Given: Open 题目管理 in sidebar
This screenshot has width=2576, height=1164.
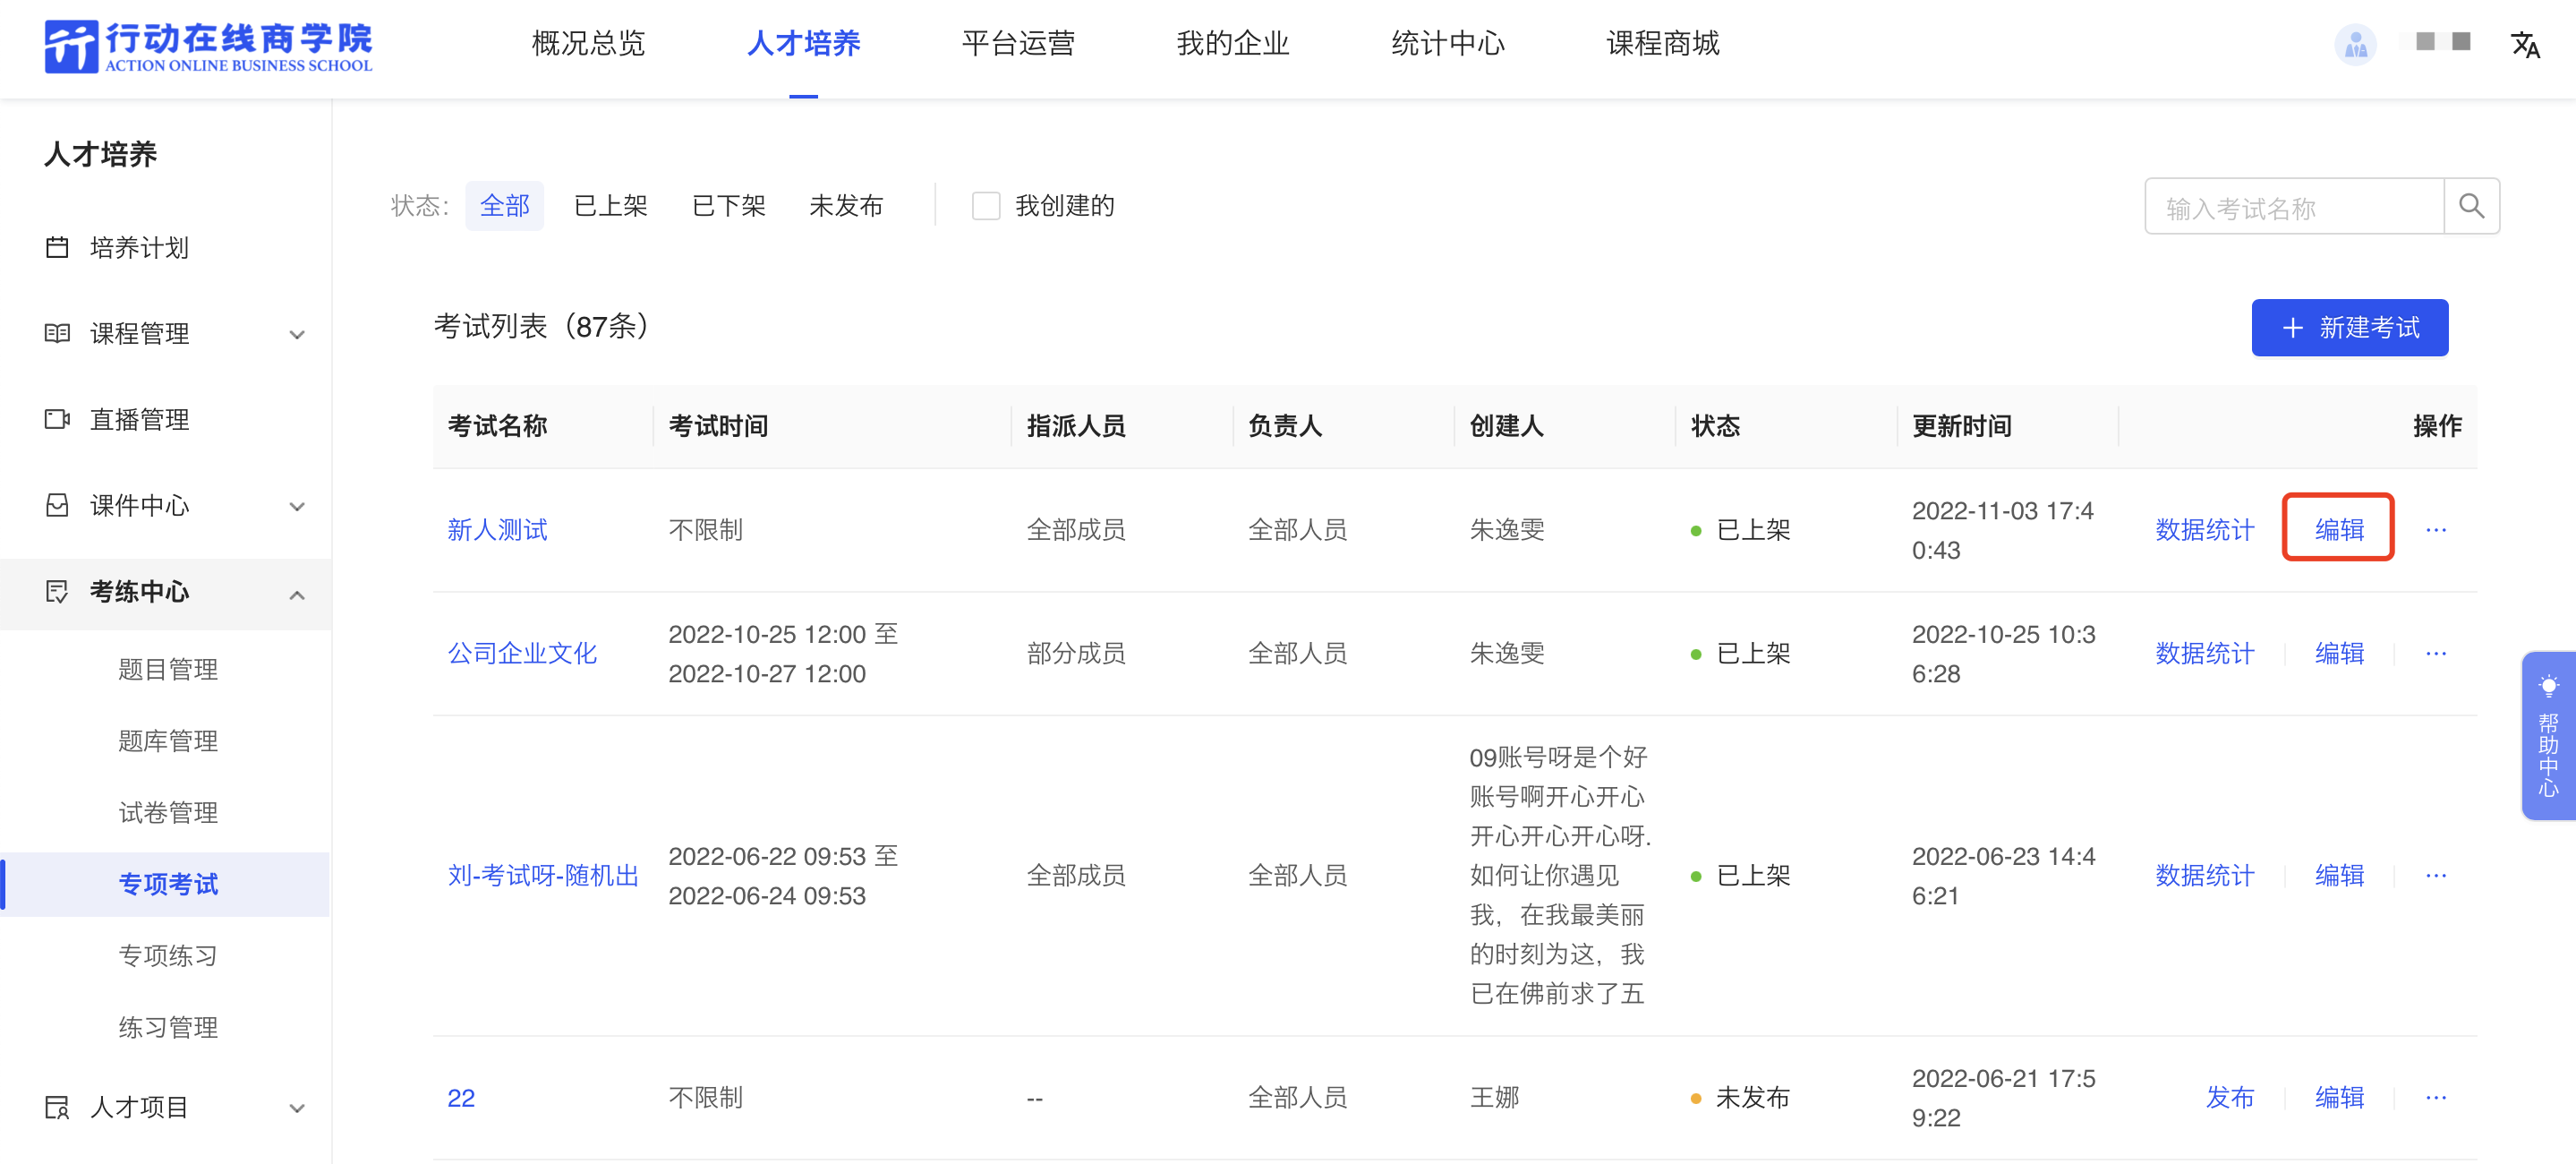Looking at the screenshot, I should [x=168, y=669].
